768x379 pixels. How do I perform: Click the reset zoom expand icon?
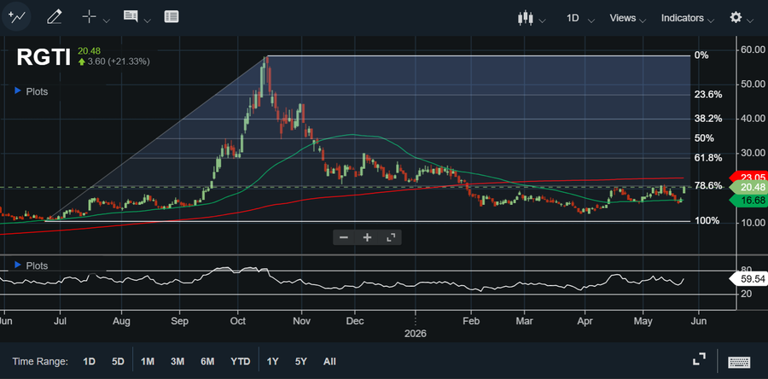390,237
